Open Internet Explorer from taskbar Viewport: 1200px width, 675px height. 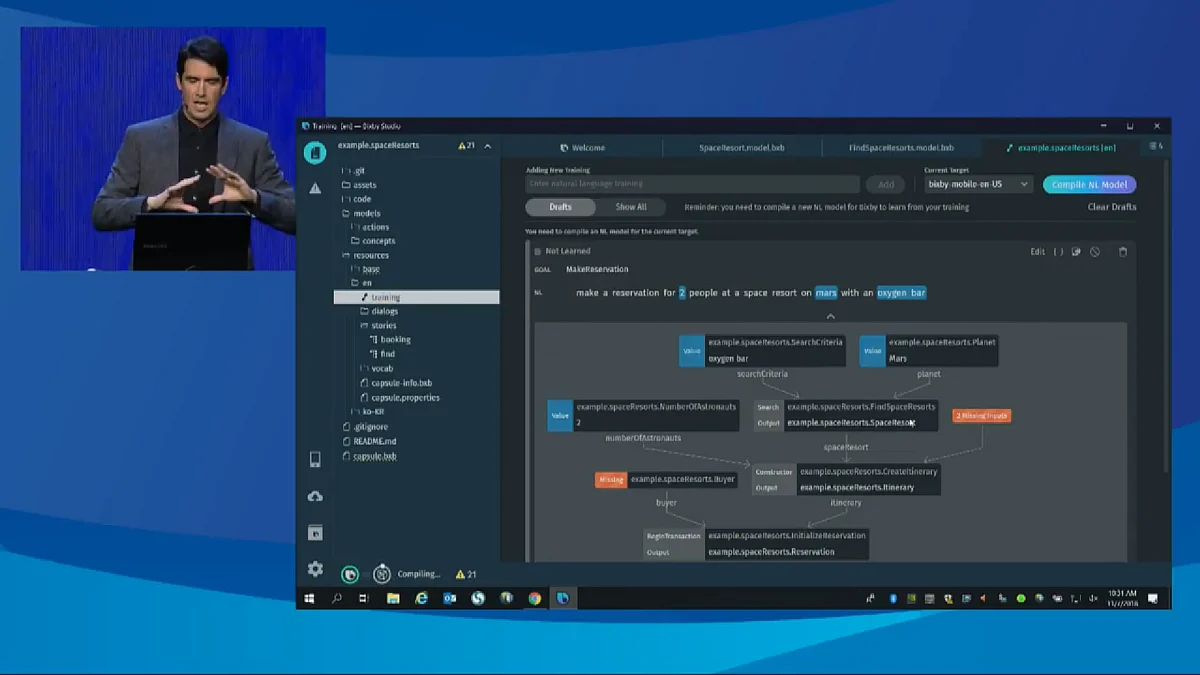(422, 598)
